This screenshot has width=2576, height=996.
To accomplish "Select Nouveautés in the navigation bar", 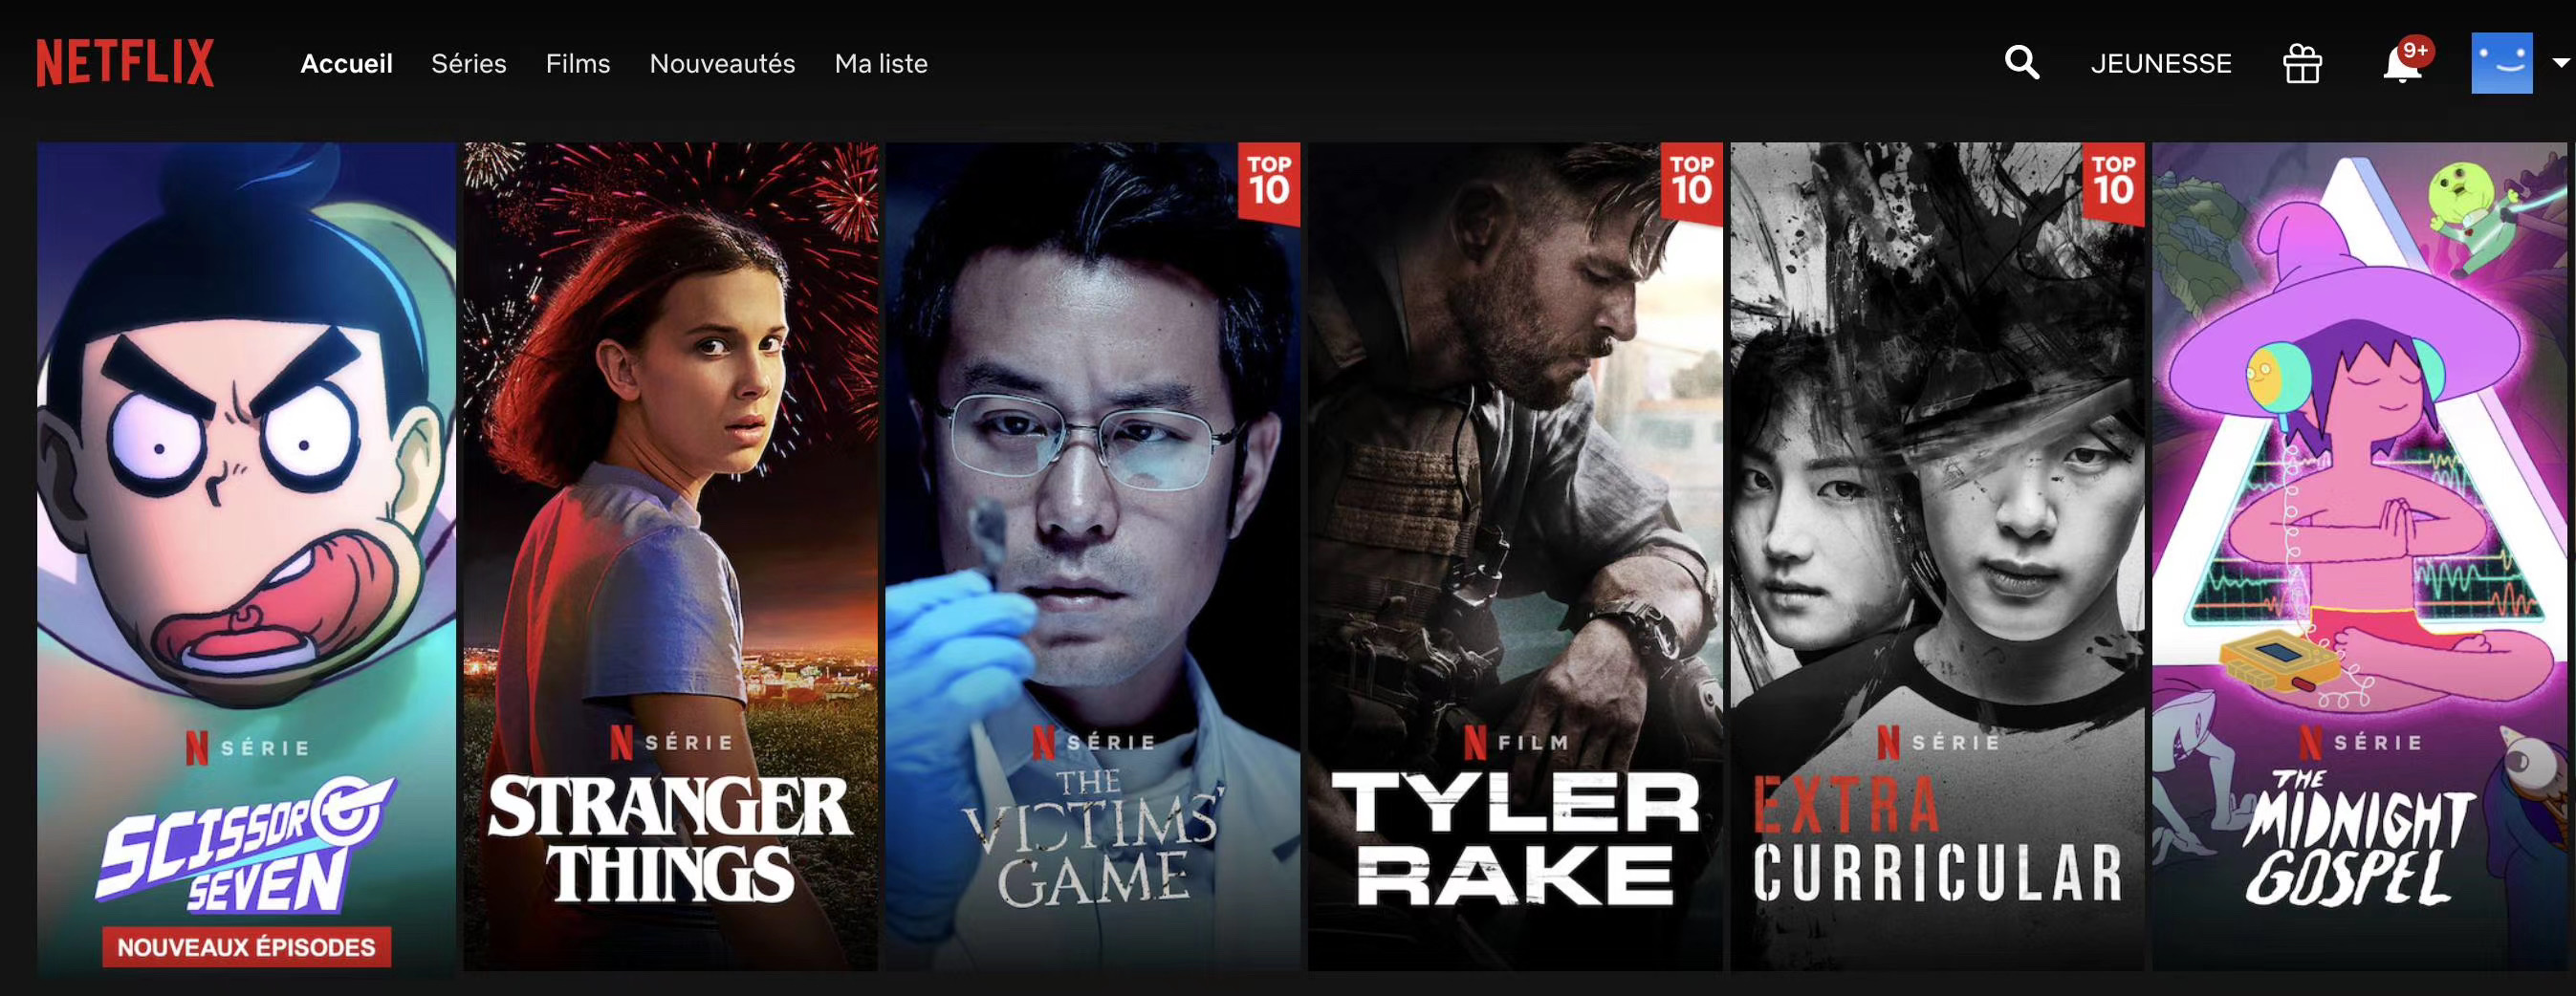I will pyautogui.click(x=722, y=64).
